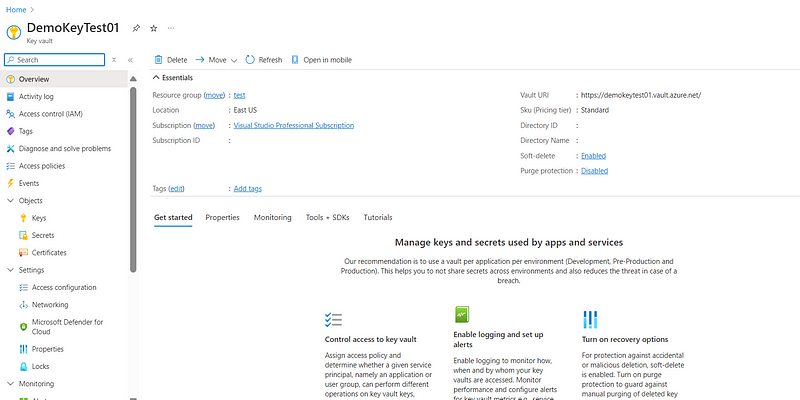
Task: Collapse the sidebar with double chevron
Action: [130, 60]
